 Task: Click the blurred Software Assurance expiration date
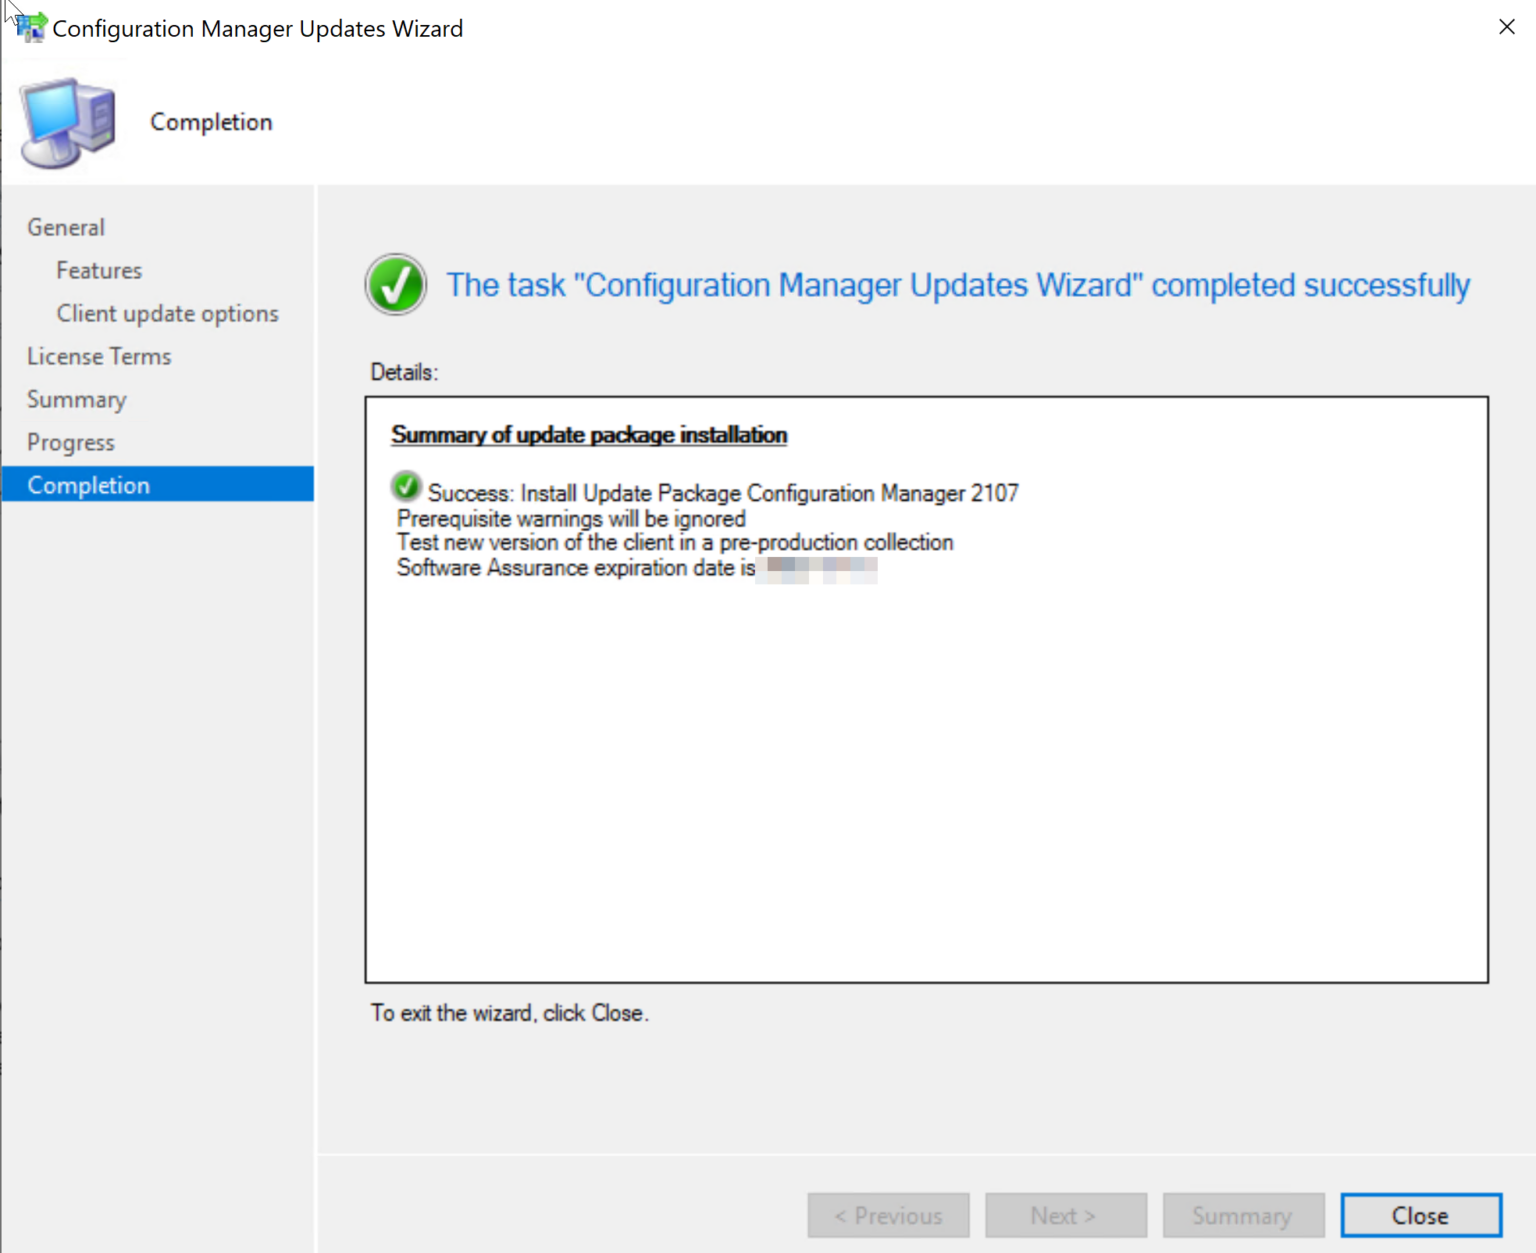point(818,569)
